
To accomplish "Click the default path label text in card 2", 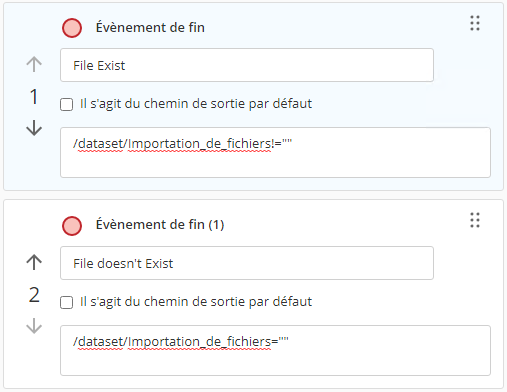I will pos(196,302).
